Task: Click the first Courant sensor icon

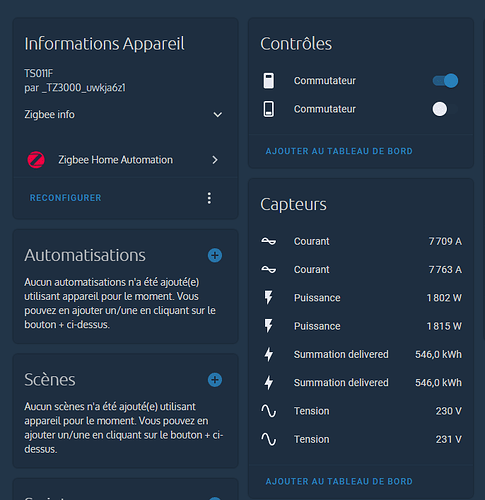Action: coord(269,241)
